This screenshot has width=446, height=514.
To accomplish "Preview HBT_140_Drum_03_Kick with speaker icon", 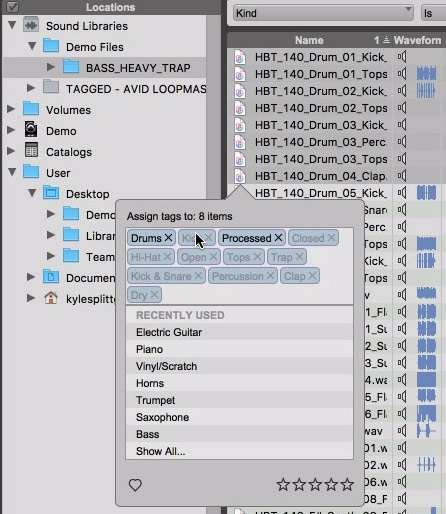I will pos(402,125).
